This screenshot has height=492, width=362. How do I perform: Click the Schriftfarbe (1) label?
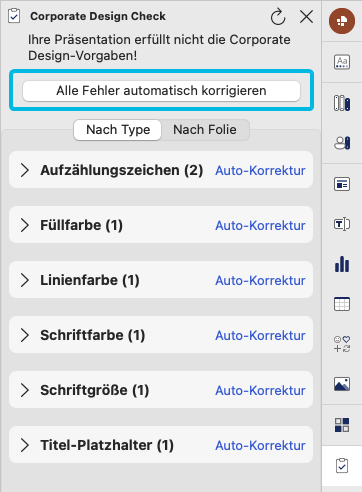[x=93, y=335]
